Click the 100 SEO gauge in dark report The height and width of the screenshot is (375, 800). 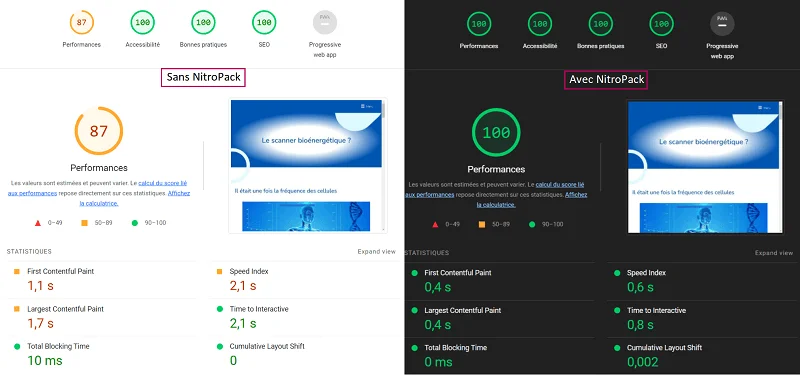(x=661, y=24)
